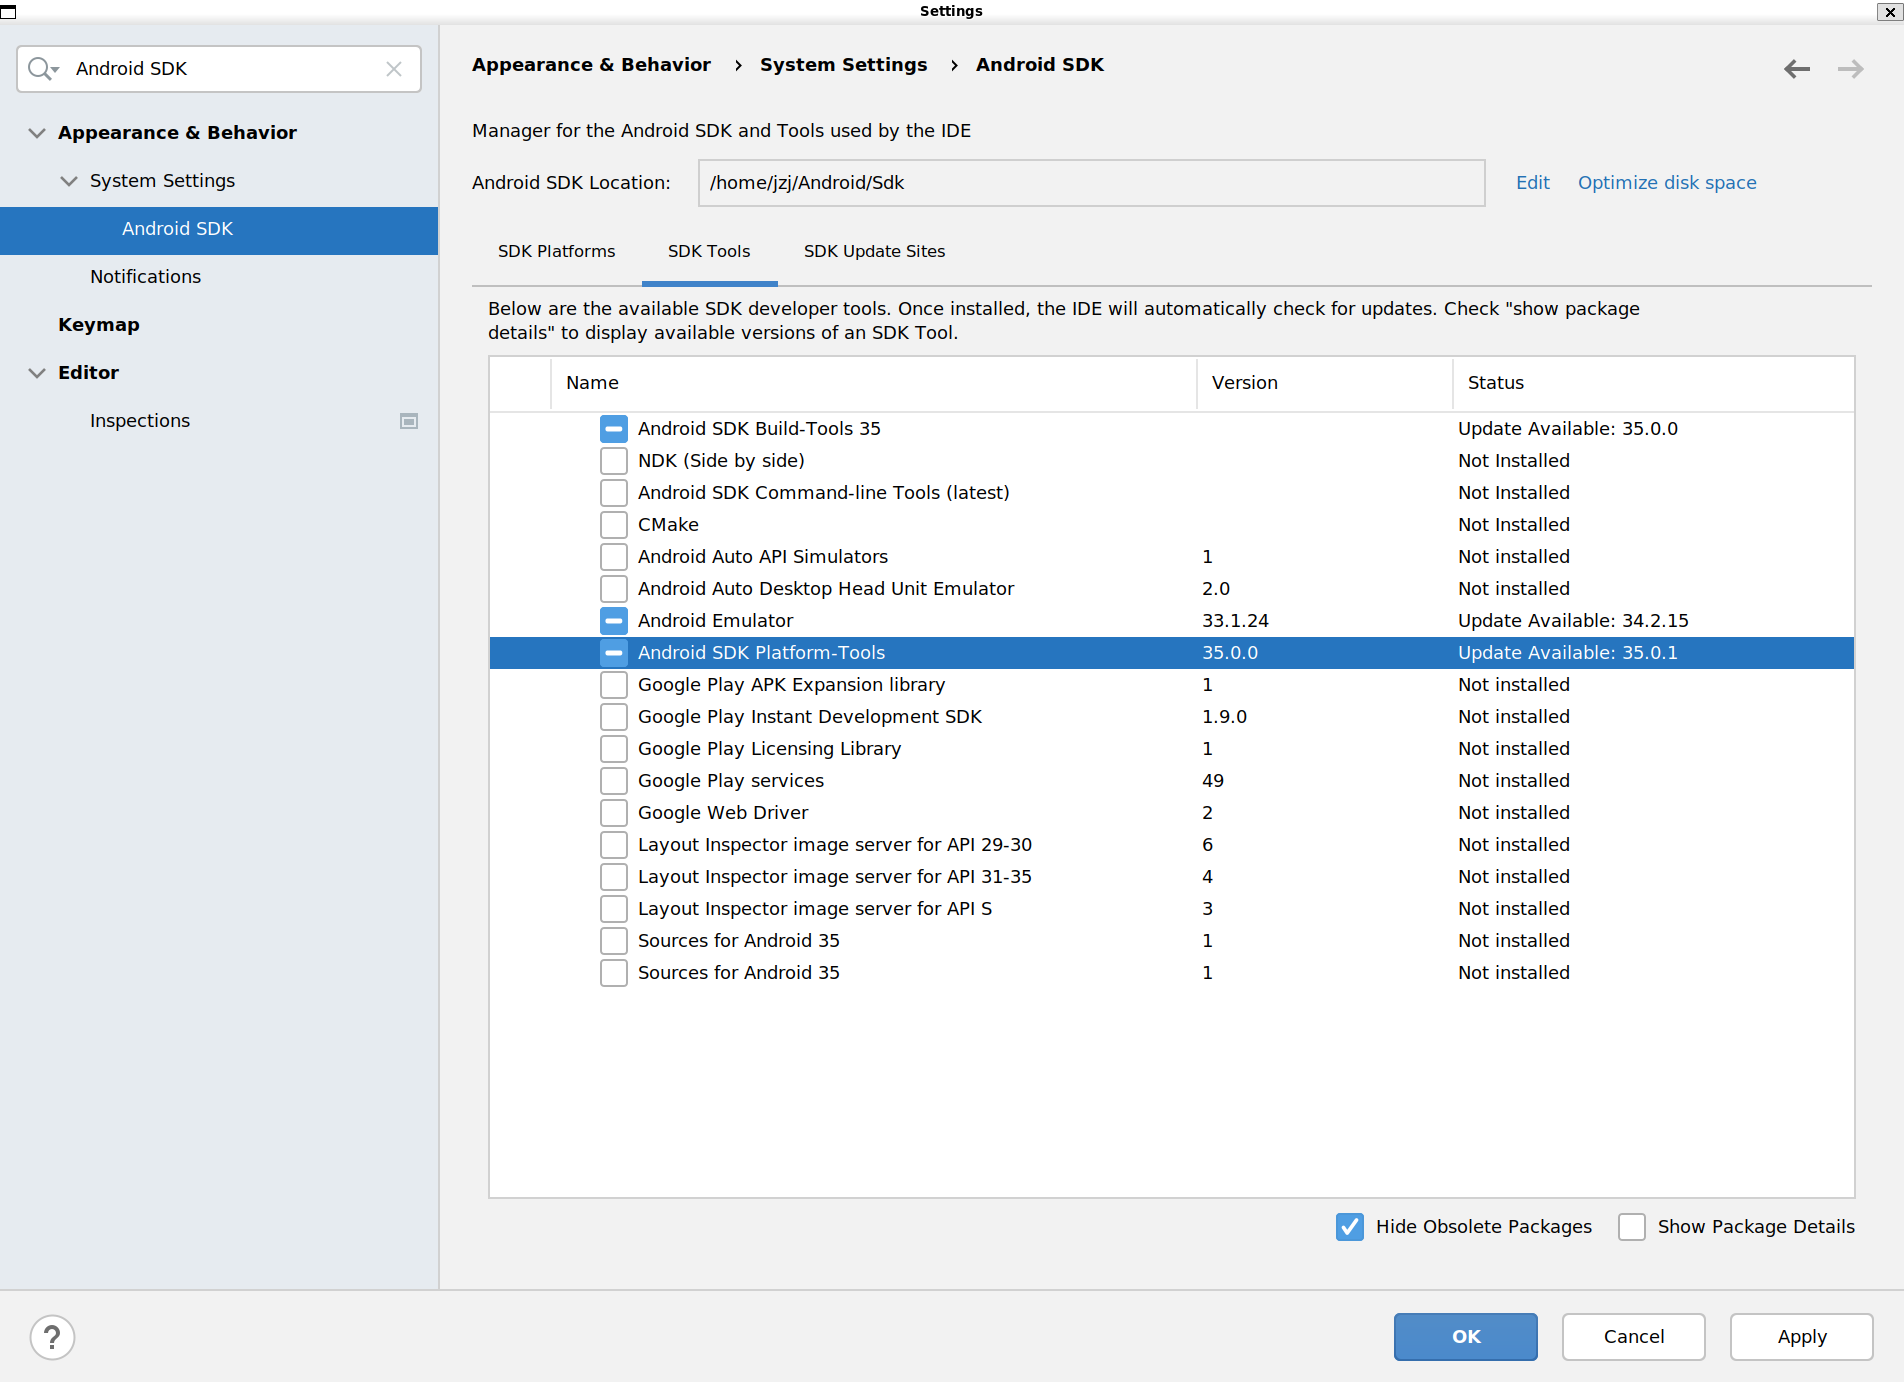1904x1382 pixels.
Task: Enable Show Package Details checkbox
Action: tap(1632, 1227)
